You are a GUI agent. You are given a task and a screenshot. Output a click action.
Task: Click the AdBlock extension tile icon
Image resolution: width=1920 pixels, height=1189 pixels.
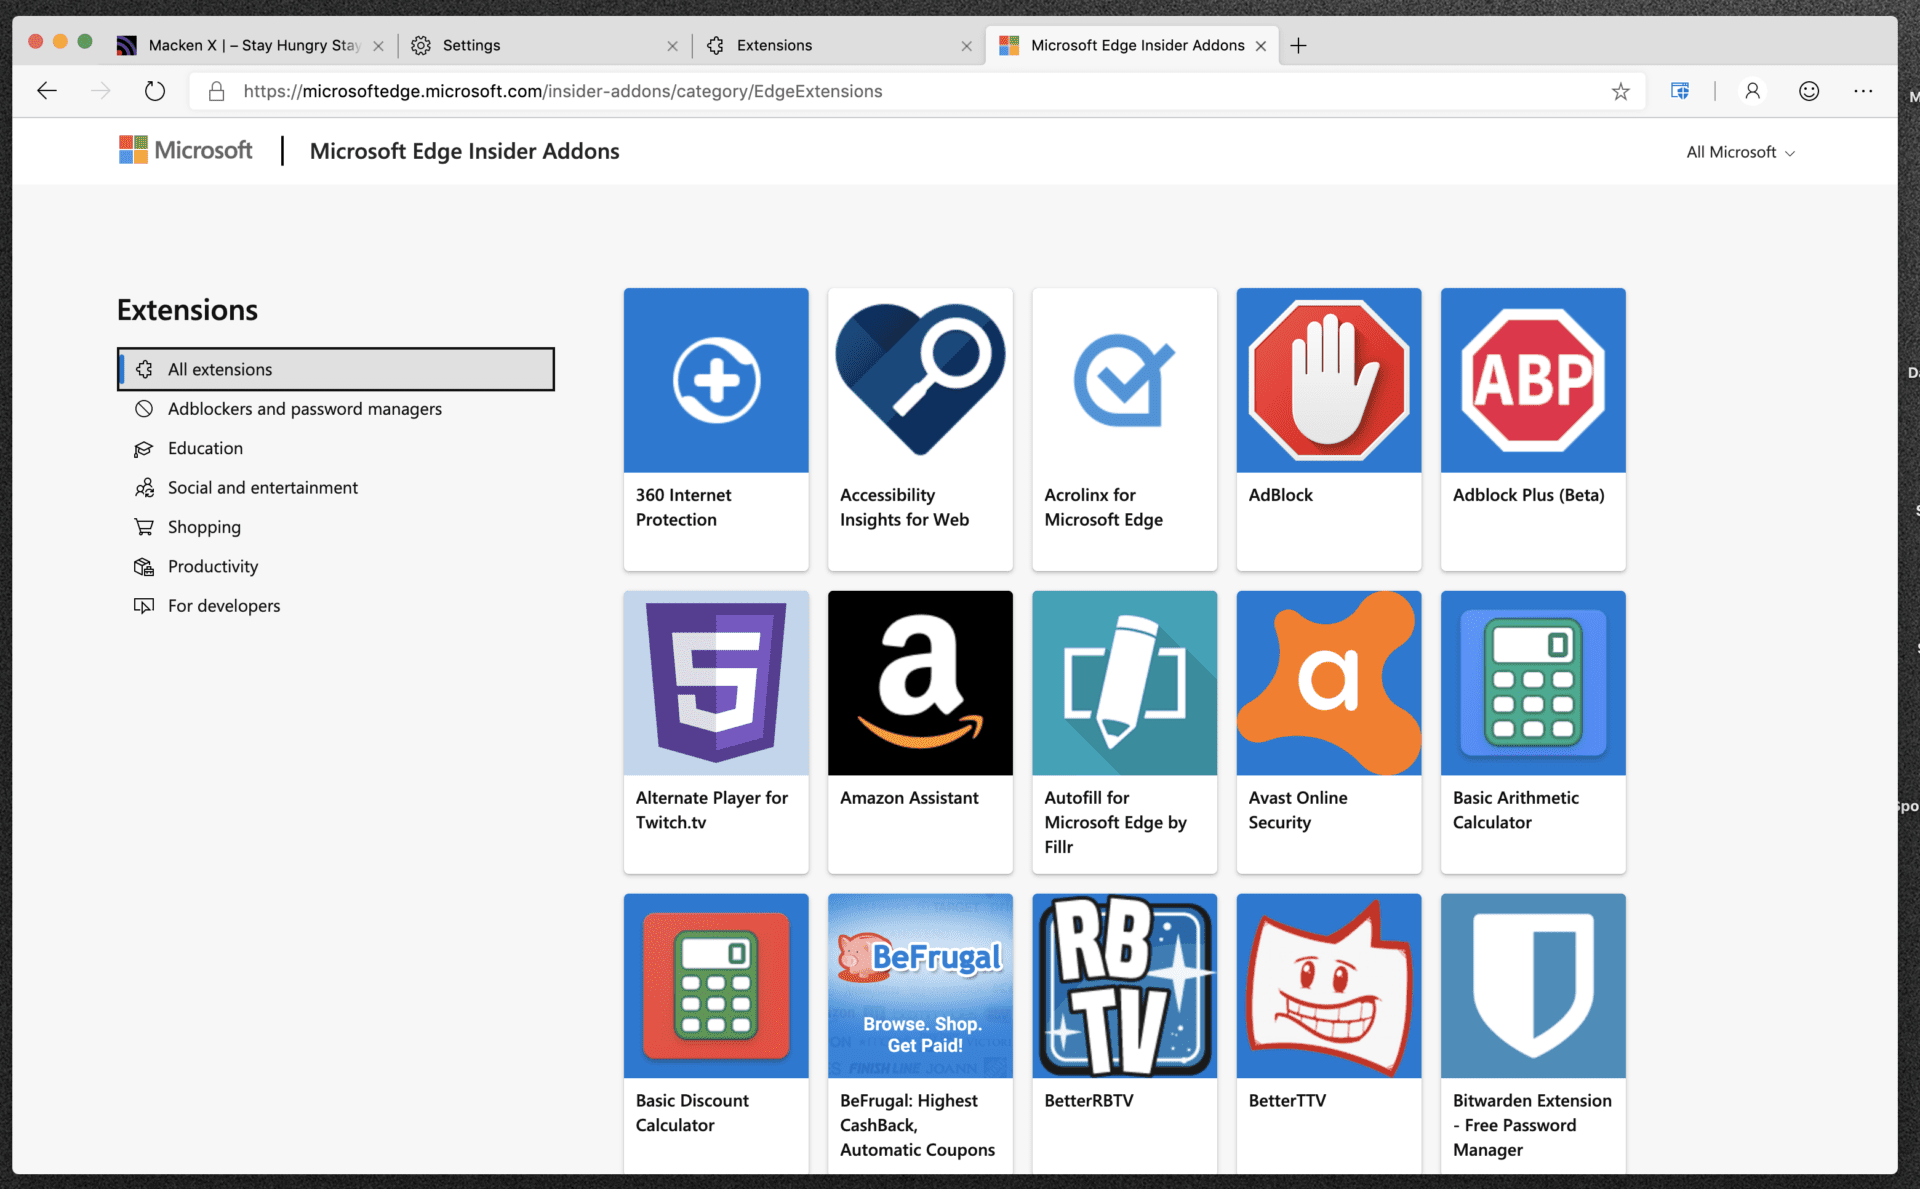coord(1328,381)
